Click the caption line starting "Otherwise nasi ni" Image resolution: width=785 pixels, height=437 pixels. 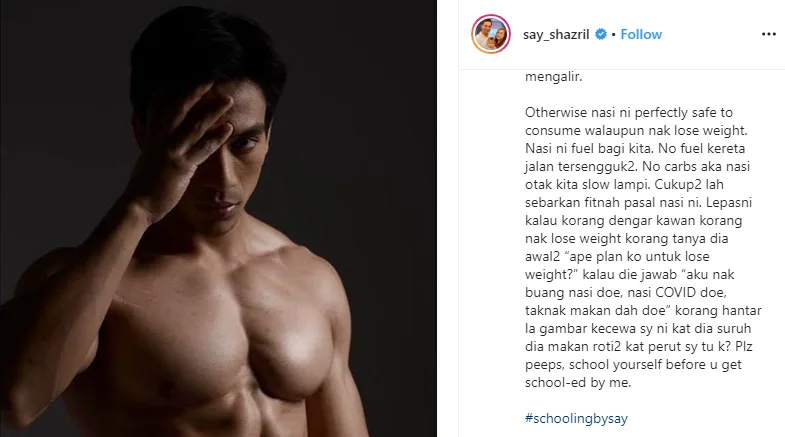(629, 113)
